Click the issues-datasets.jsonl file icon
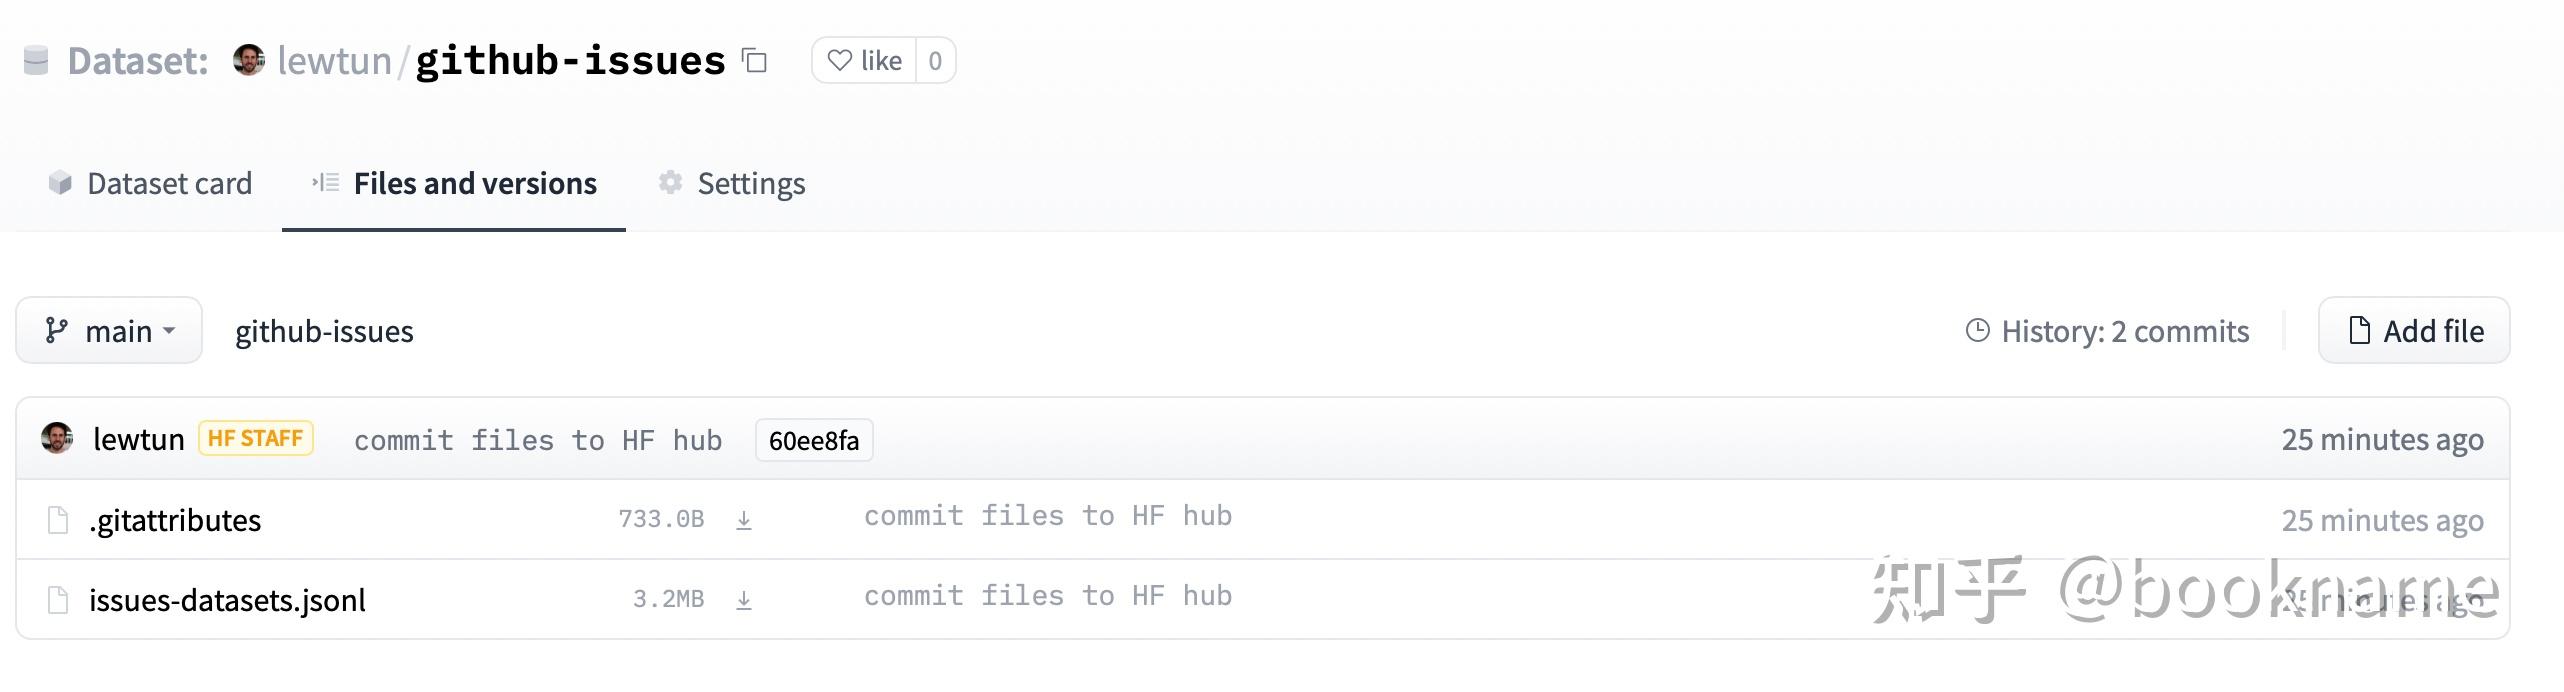This screenshot has height=692, width=2564. [58, 600]
